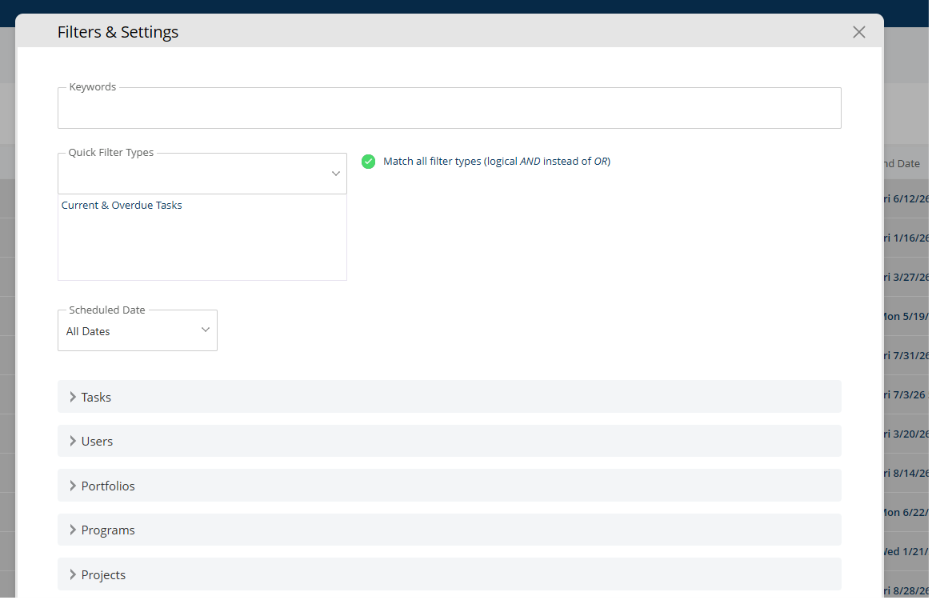Image resolution: width=929 pixels, height=598 pixels.
Task: Open the Quick Filter Types dropdown
Action: click(x=202, y=174)
